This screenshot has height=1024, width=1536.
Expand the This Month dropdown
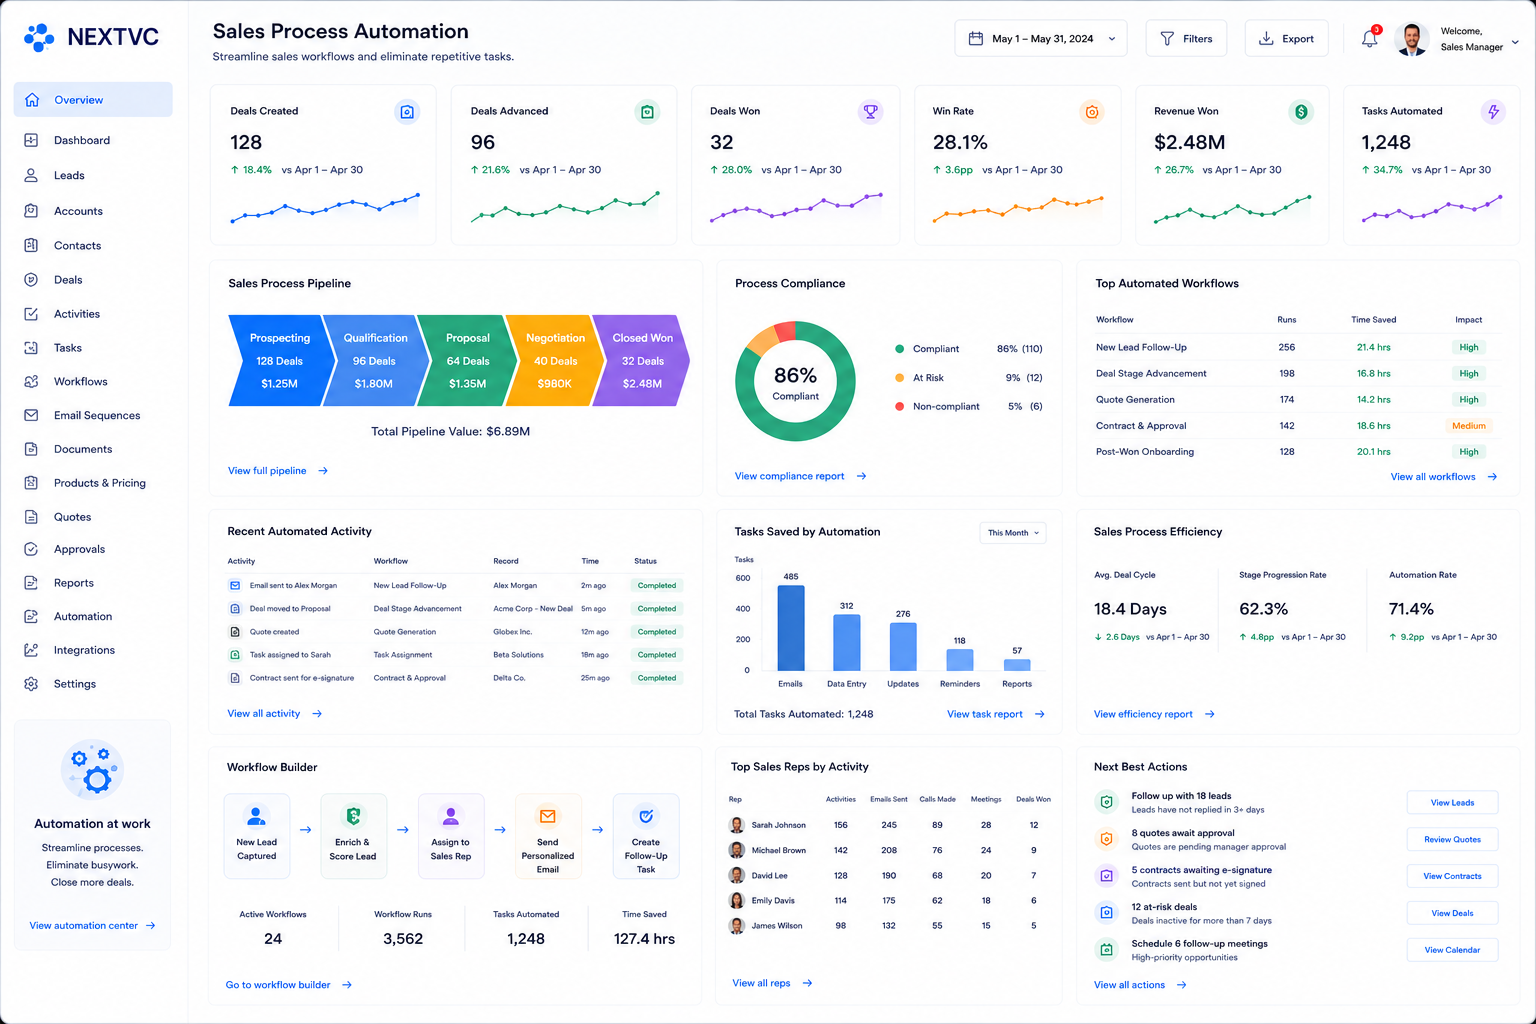pyautogui.click(x=1013, y=533)
